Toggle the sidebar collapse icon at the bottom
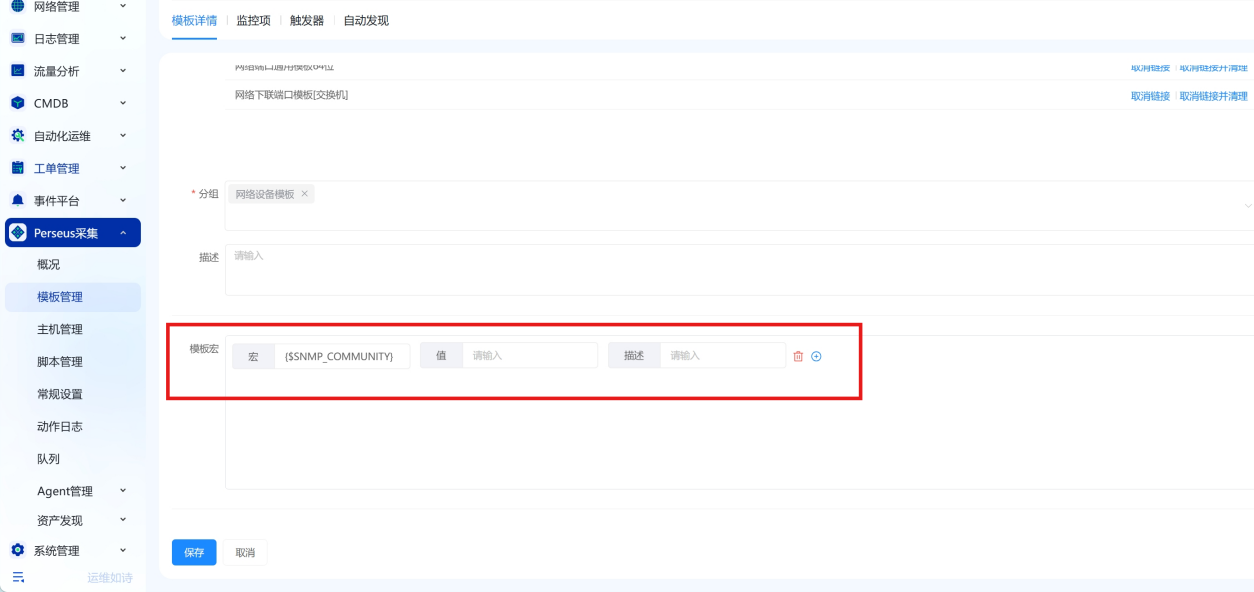 coord(18,577)
